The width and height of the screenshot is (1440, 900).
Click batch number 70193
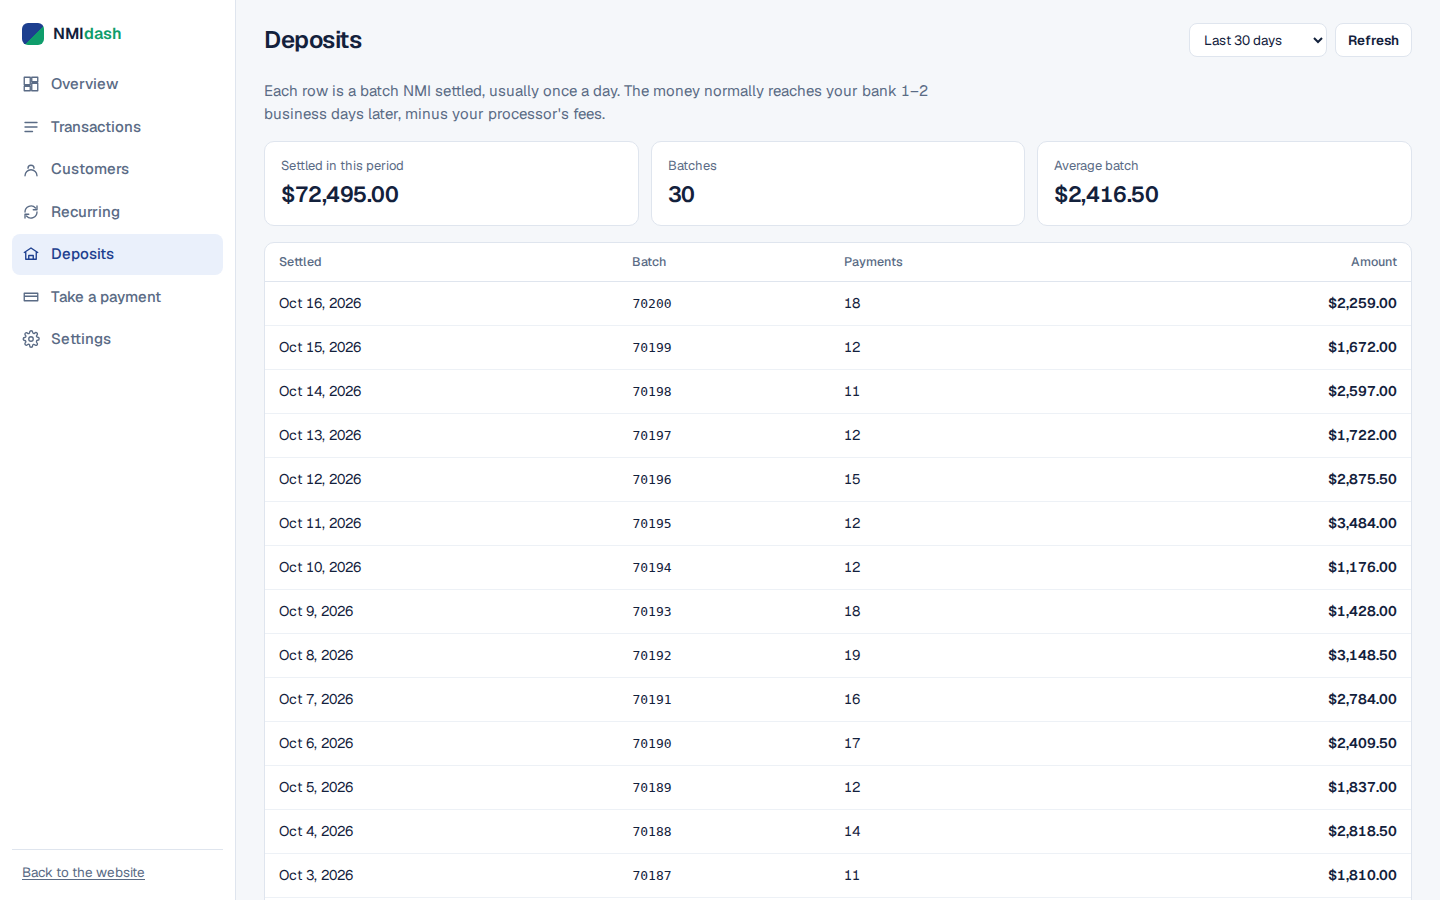(652, 612)
